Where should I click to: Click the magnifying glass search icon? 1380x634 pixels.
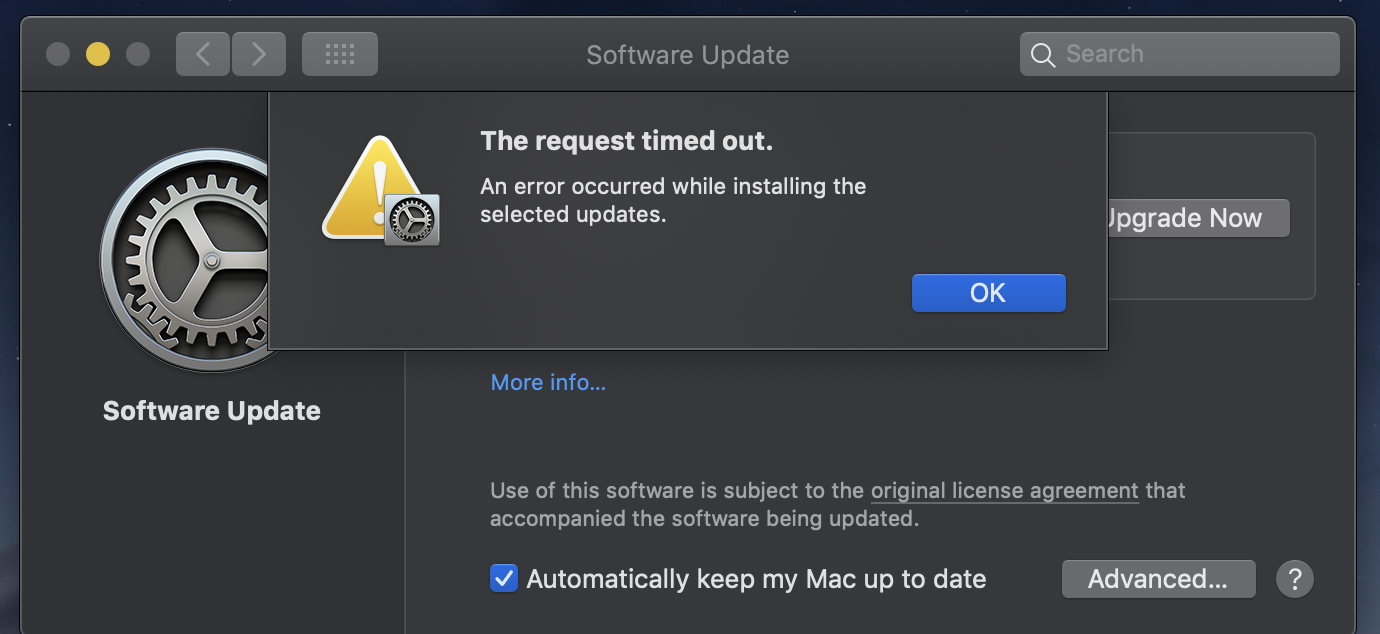1043,55
